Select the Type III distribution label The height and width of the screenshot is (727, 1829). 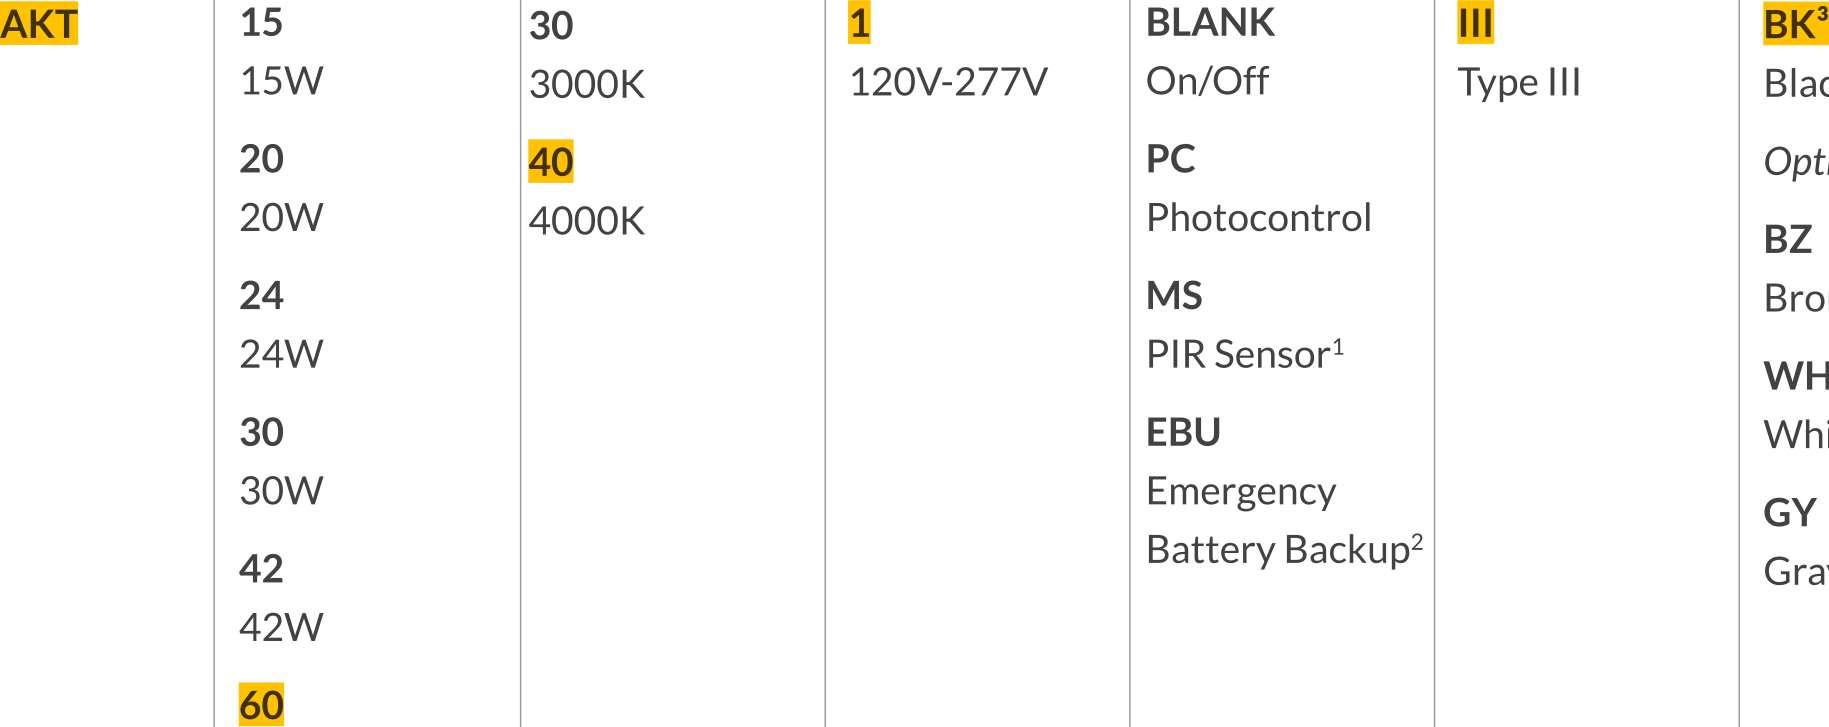1519,82
